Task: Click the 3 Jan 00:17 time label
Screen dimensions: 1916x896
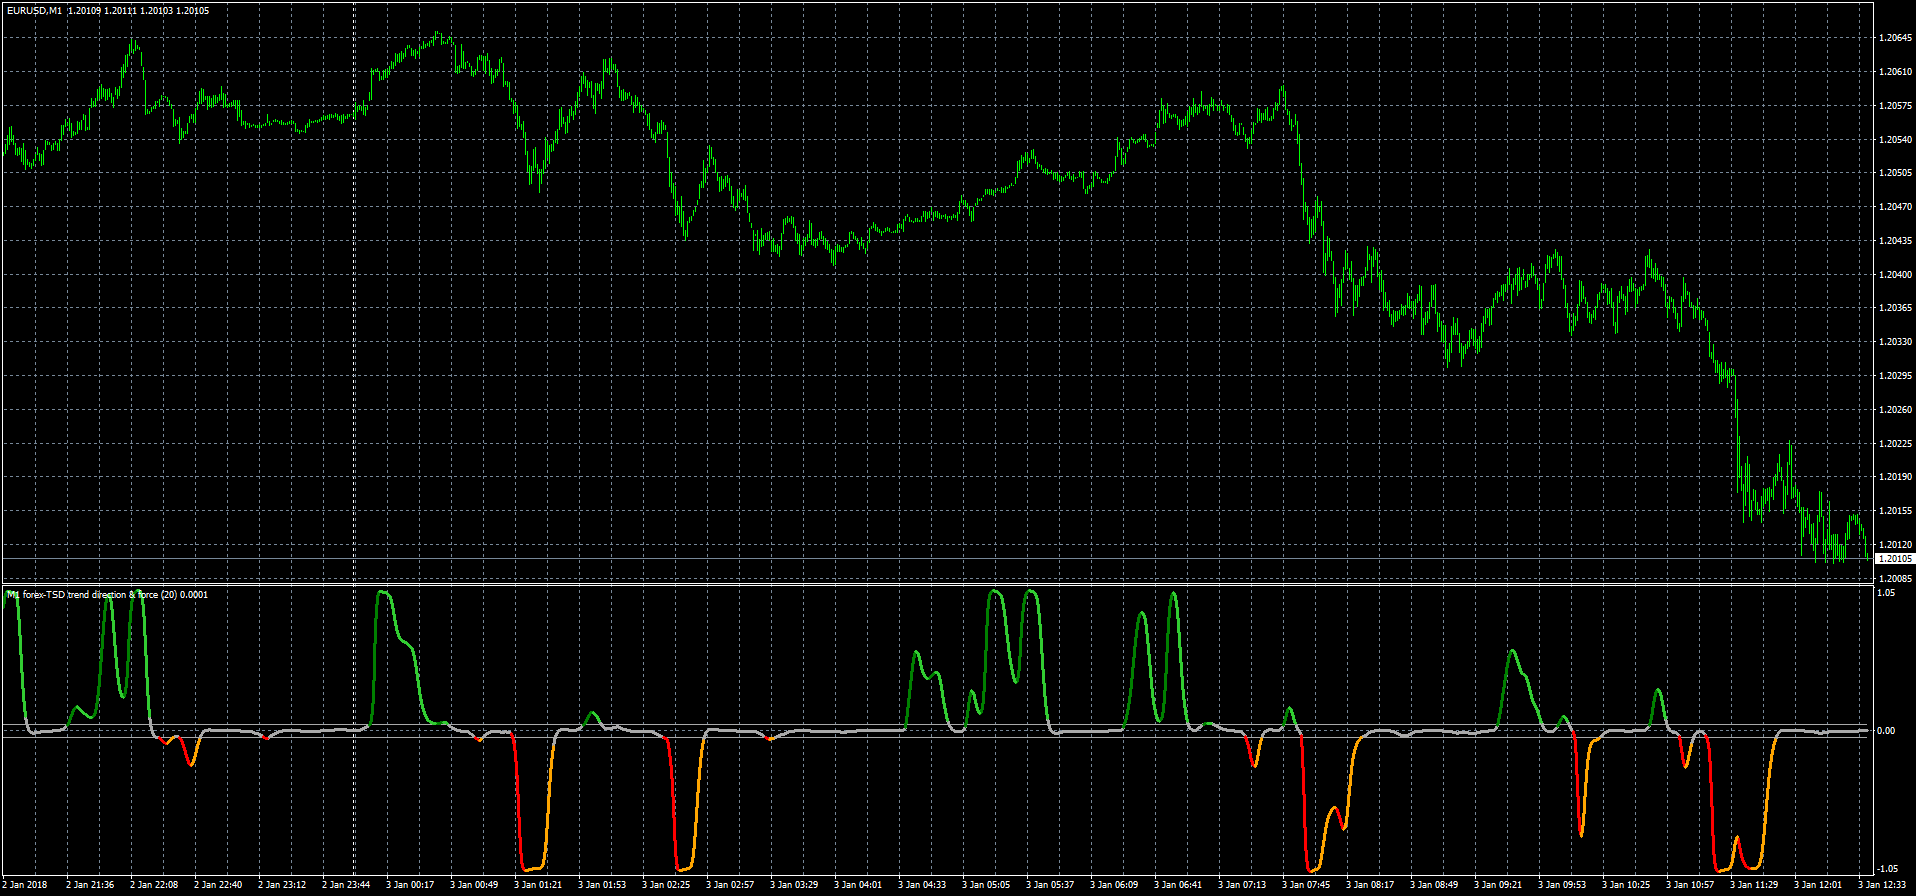Action: coord(410,885)
